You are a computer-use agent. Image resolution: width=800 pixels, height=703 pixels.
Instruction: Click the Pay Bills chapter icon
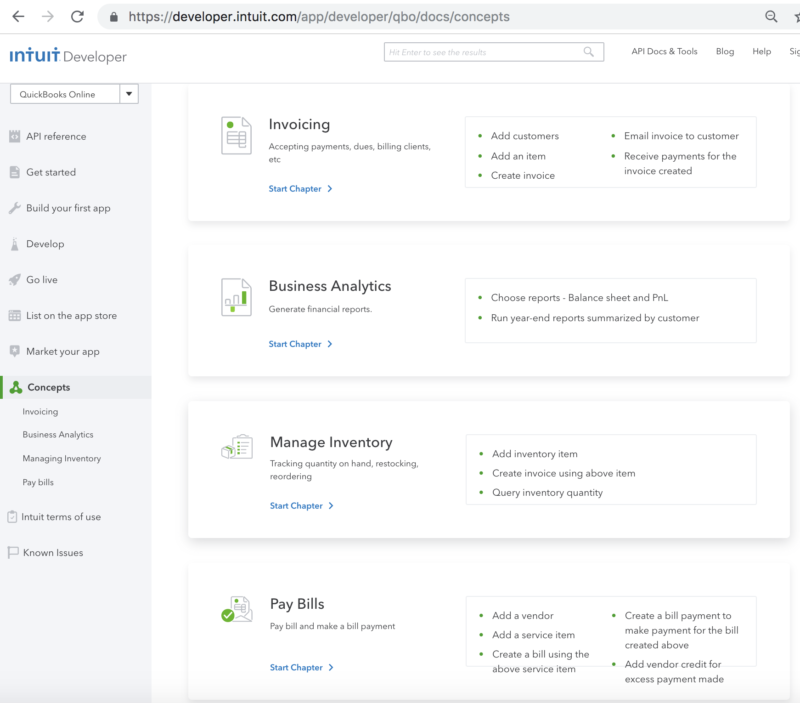237,609
